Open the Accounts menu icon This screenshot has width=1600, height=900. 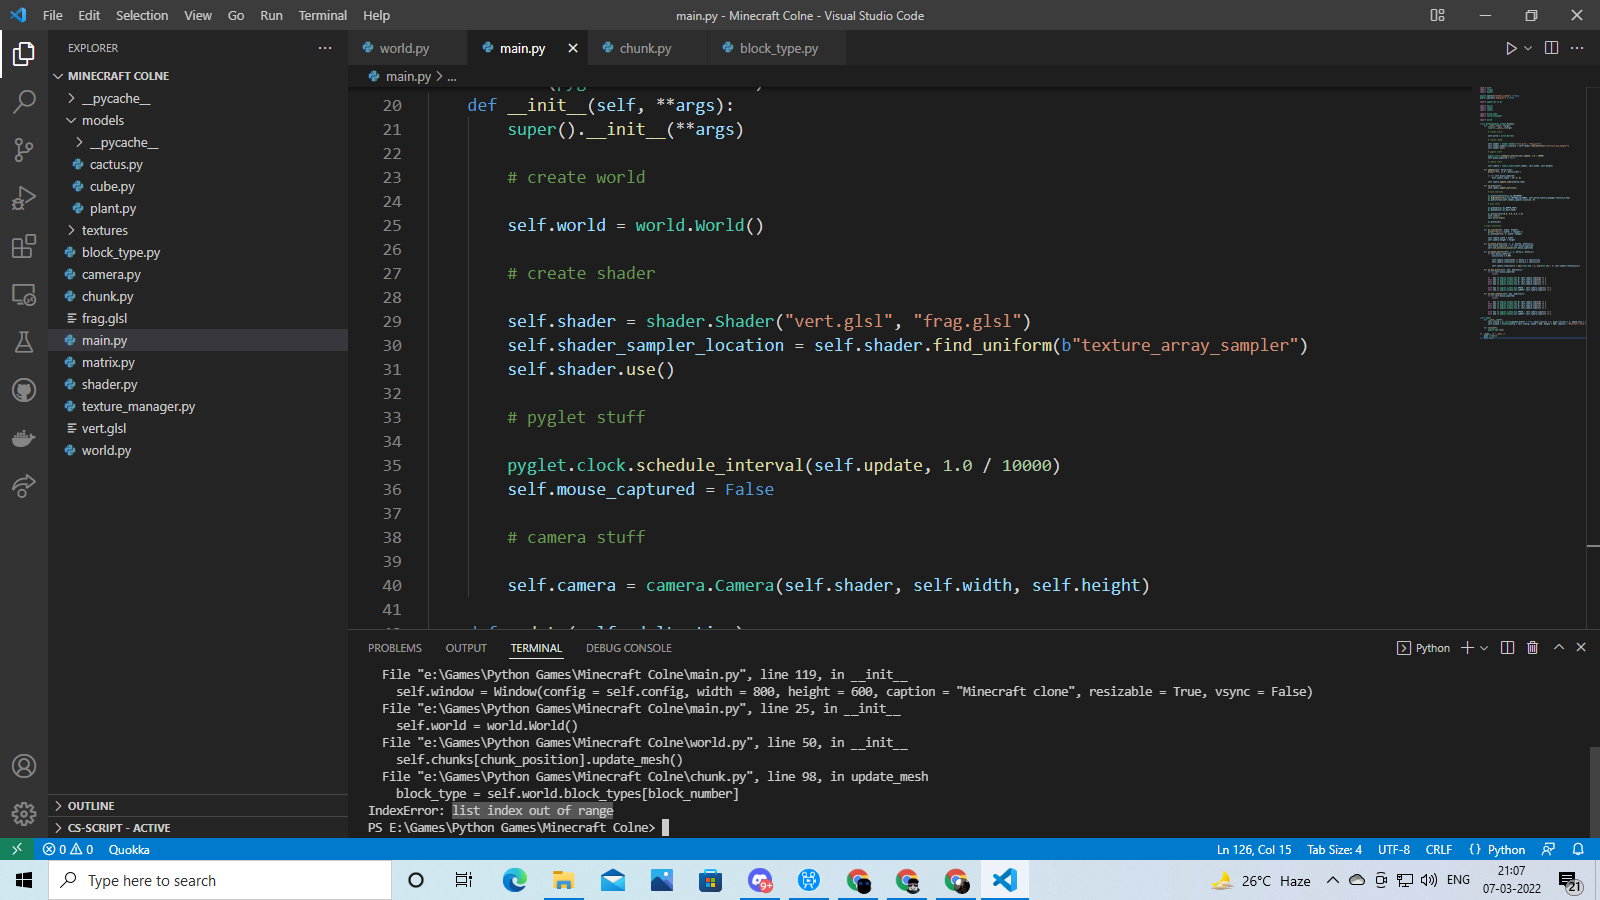click(24, 766)
